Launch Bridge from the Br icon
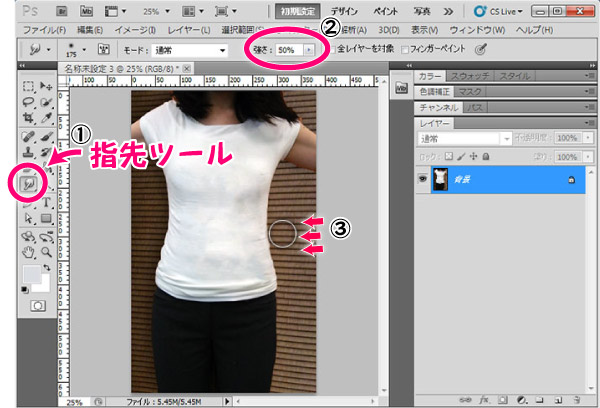The width and height of the screenshot is (600, 408). pyautogui.click(x=62, y=12)
